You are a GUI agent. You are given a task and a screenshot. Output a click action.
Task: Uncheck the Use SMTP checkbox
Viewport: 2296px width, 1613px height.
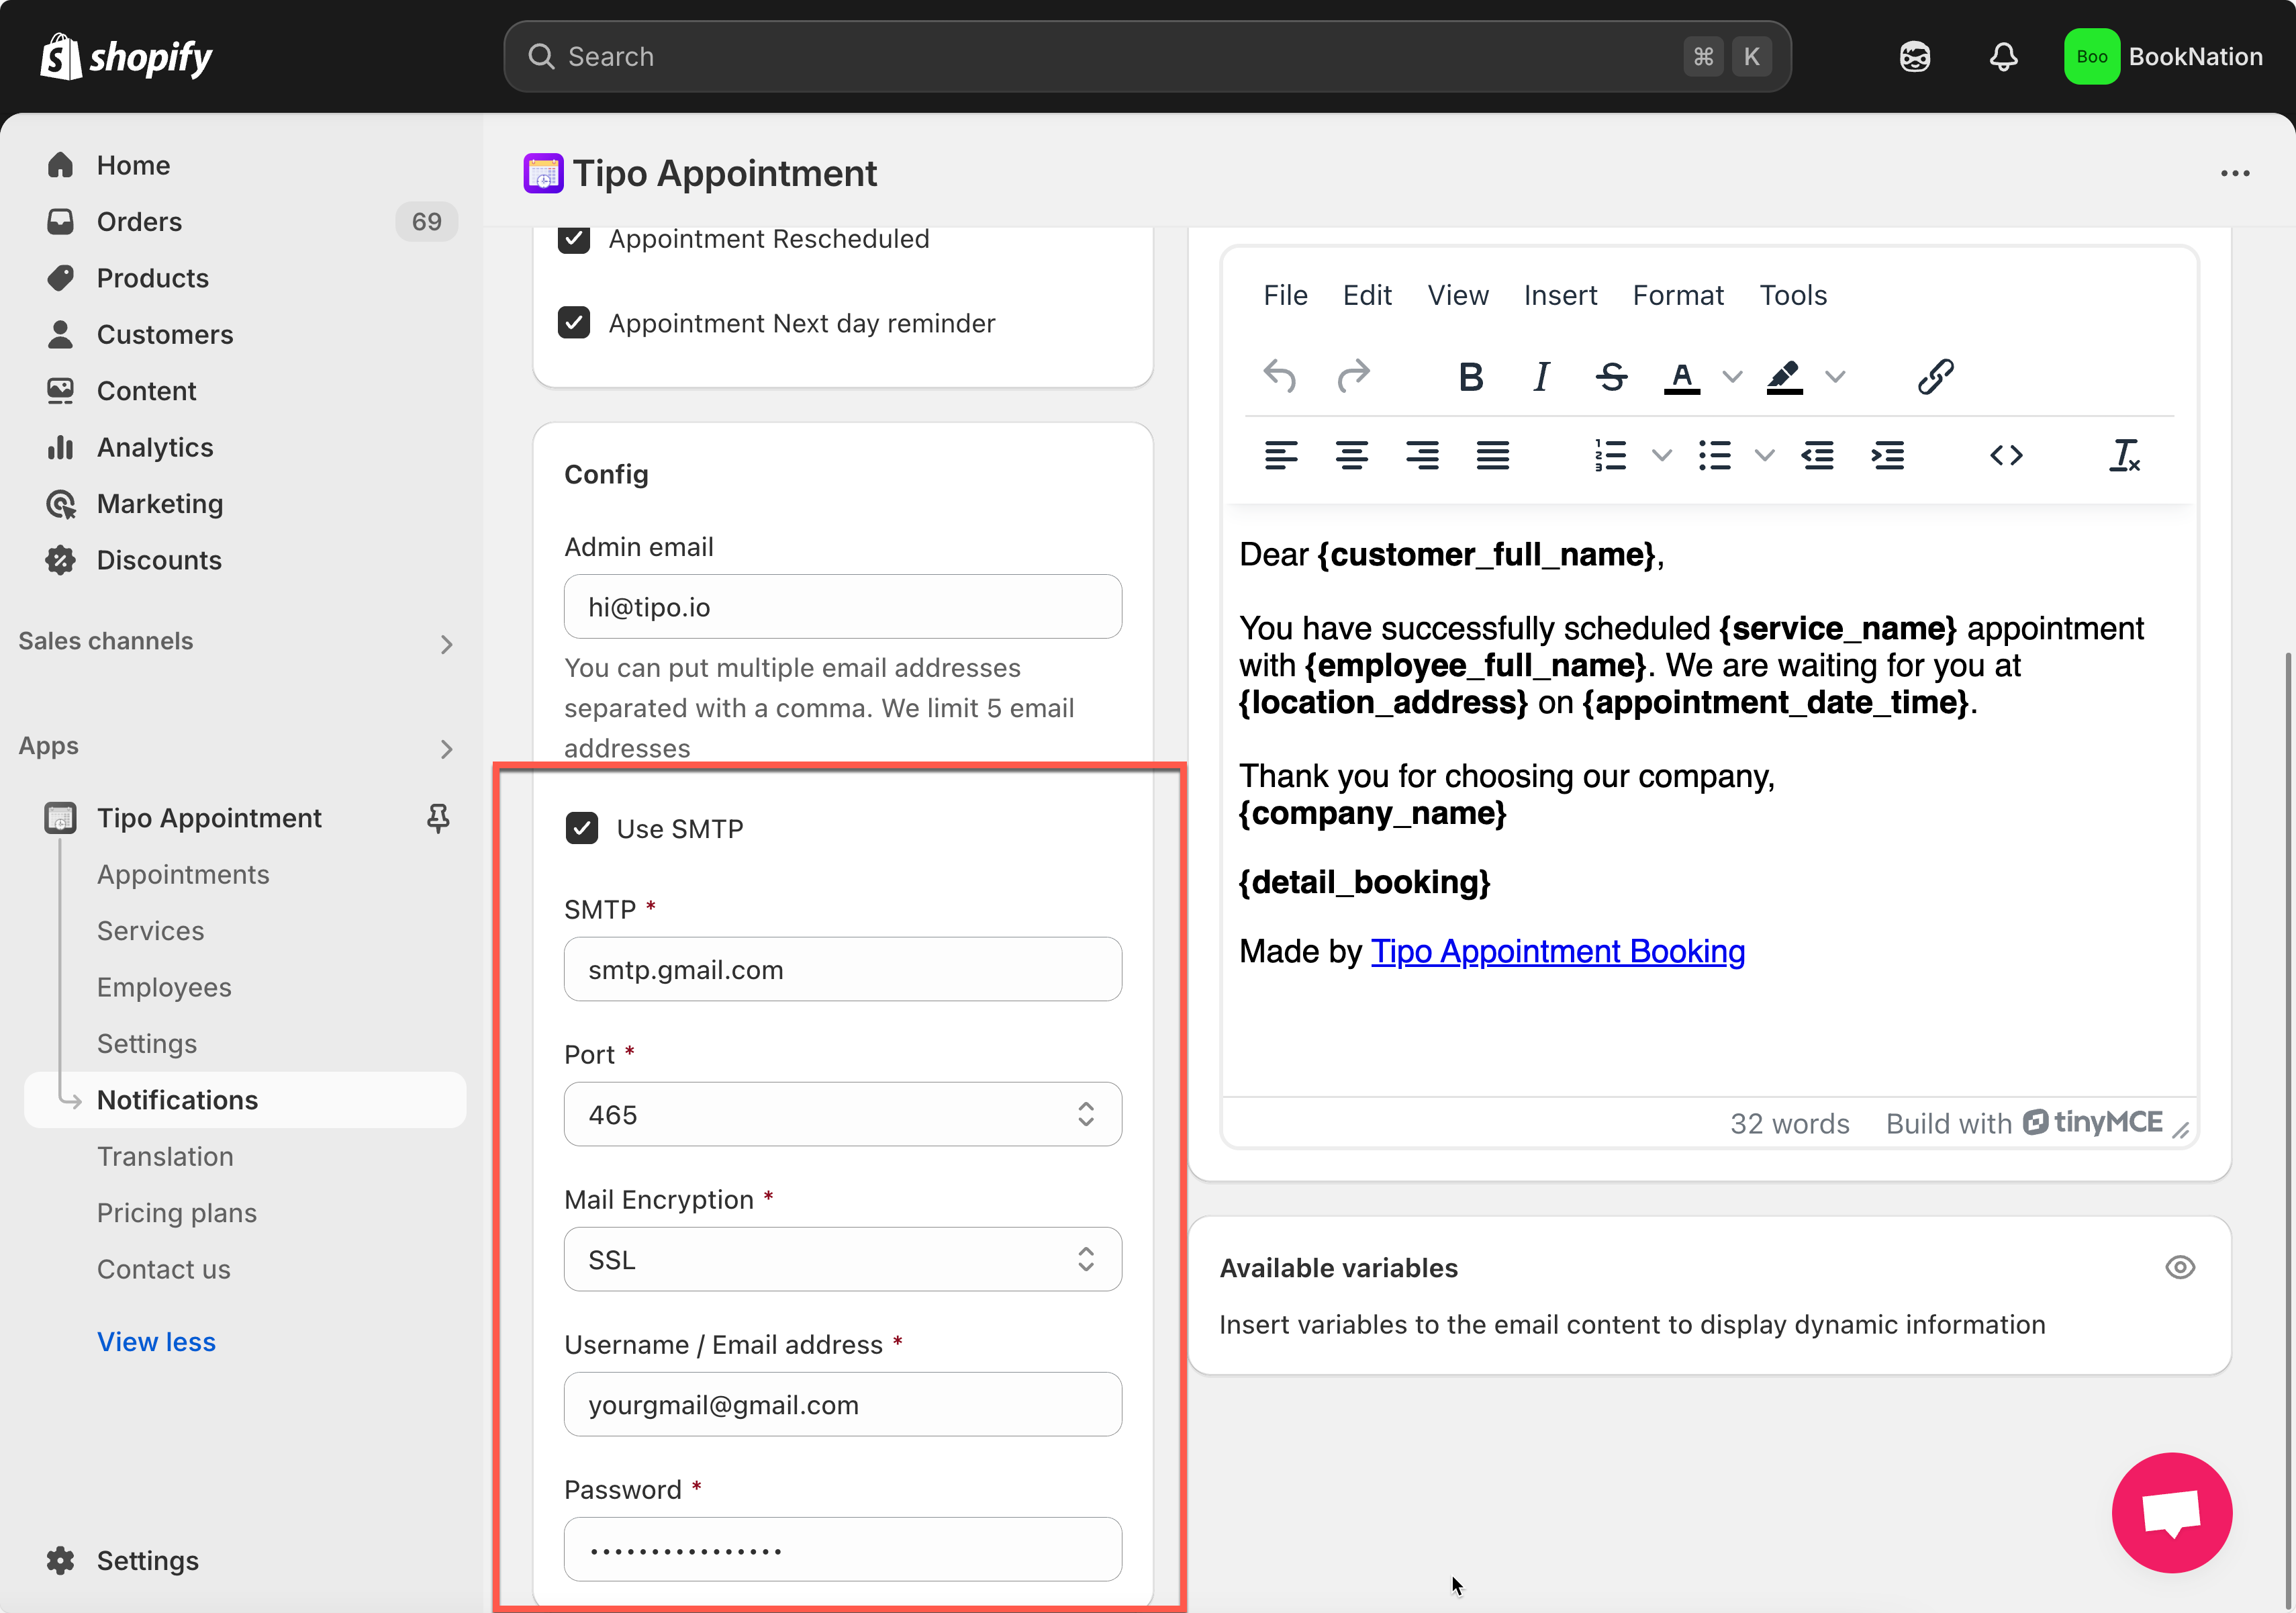[x=582, y=829]
